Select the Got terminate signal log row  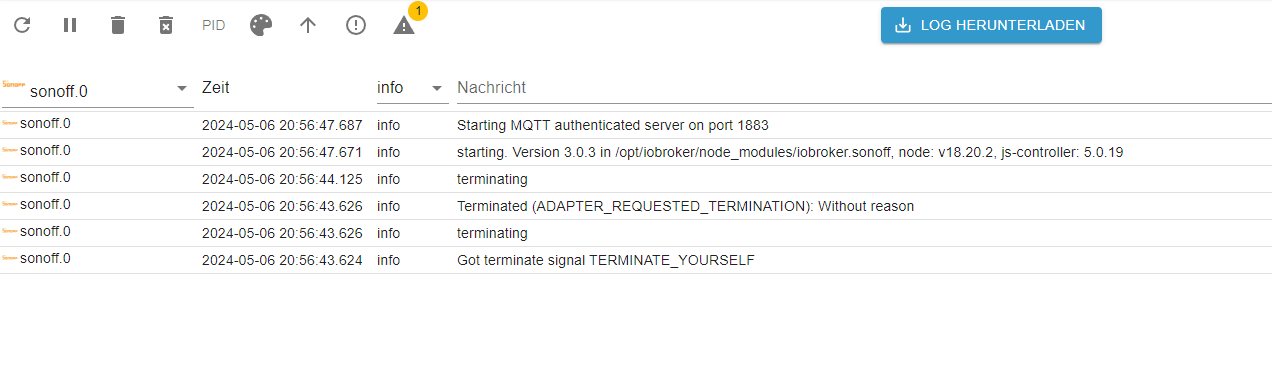coord(636,260)
